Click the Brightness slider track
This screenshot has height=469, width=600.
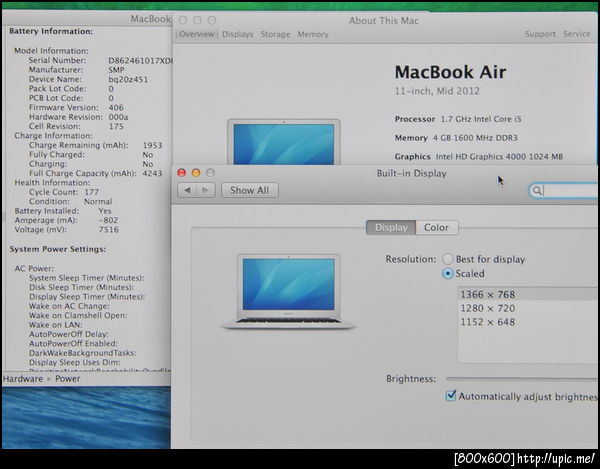(x=522, y=379)
